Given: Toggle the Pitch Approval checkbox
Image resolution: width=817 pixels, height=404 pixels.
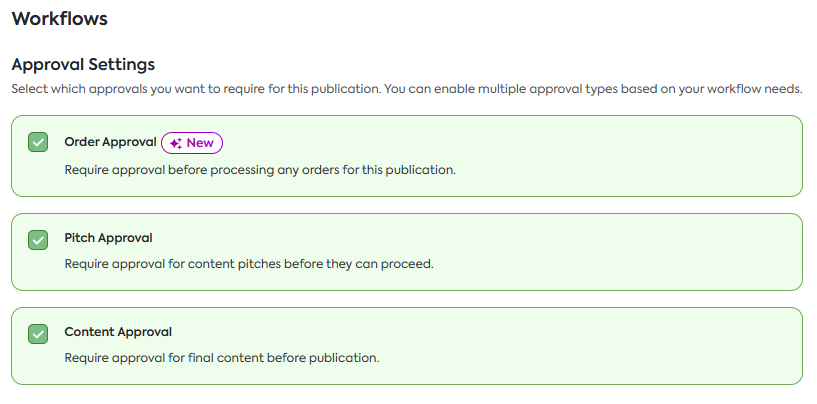Looking at the screenshot, I should pos(38,240).
